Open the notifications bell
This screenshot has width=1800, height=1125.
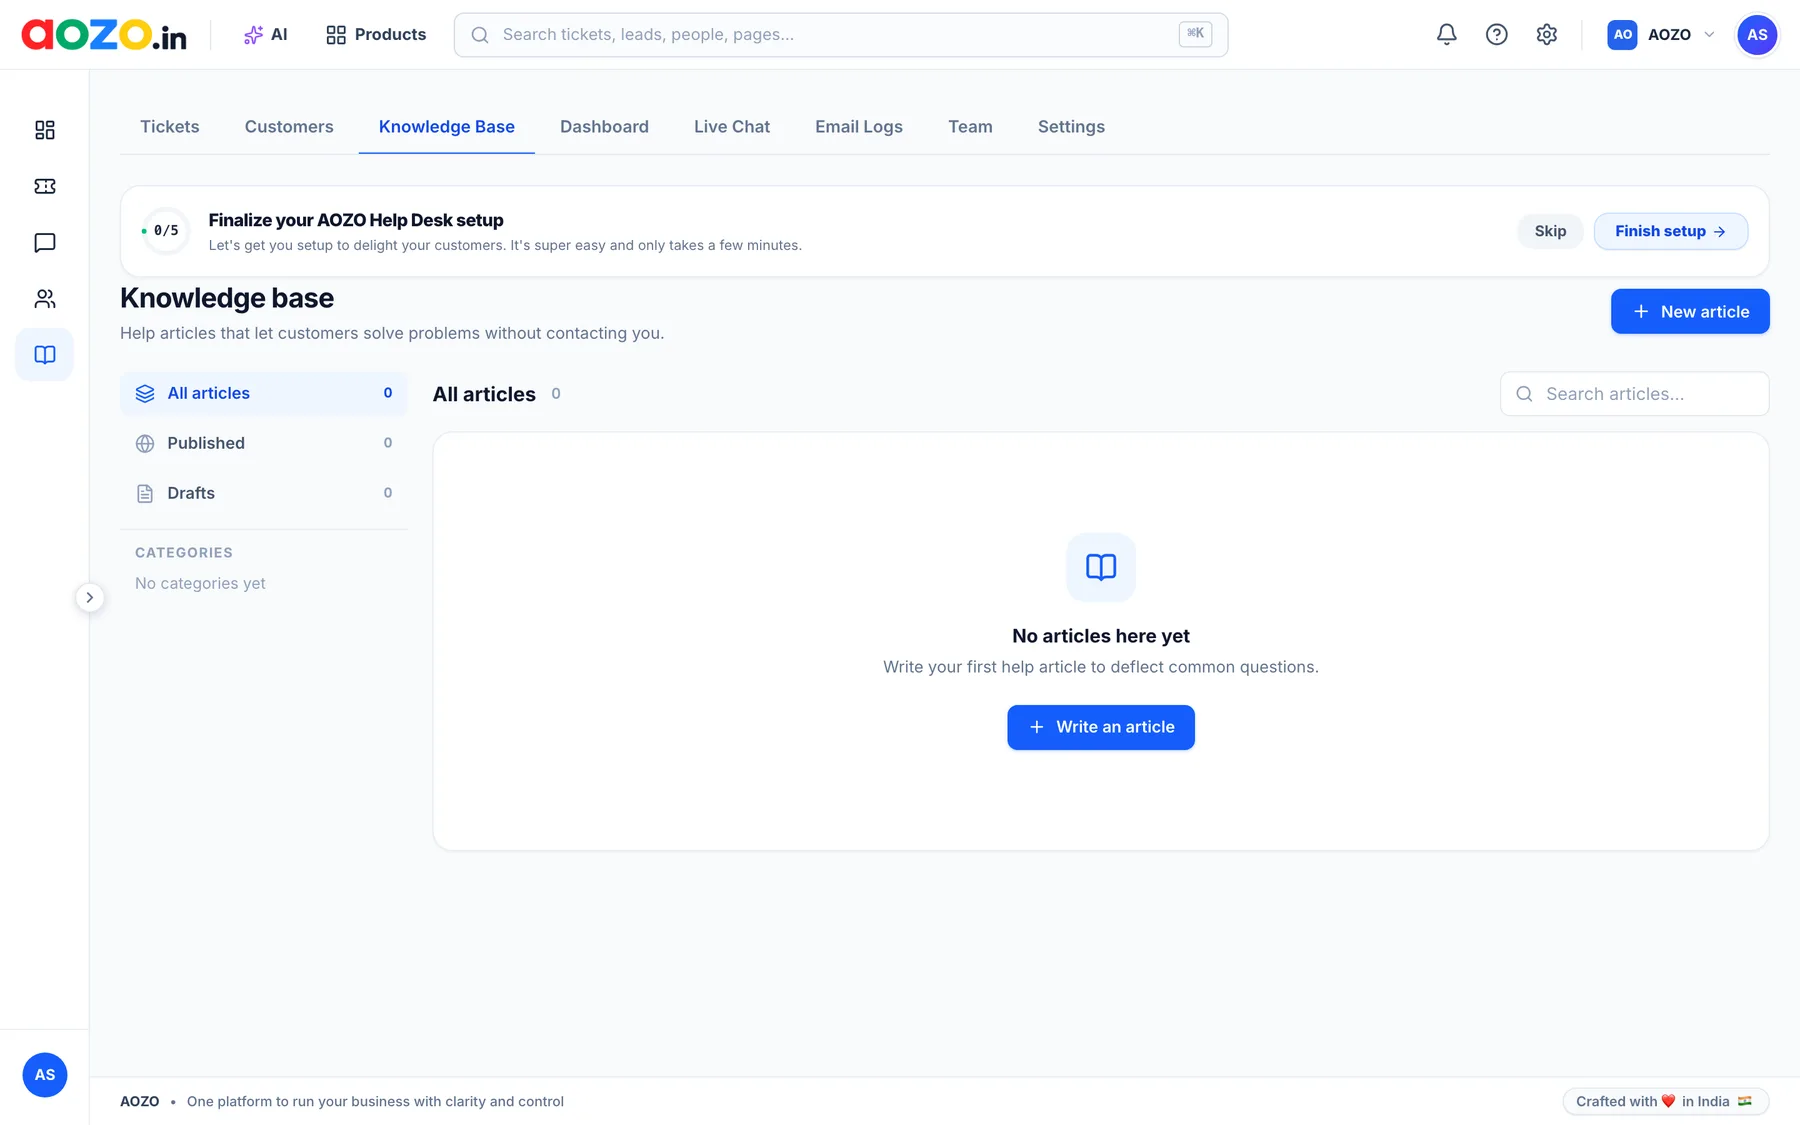pyautogui.click(x=1446, y=35)
